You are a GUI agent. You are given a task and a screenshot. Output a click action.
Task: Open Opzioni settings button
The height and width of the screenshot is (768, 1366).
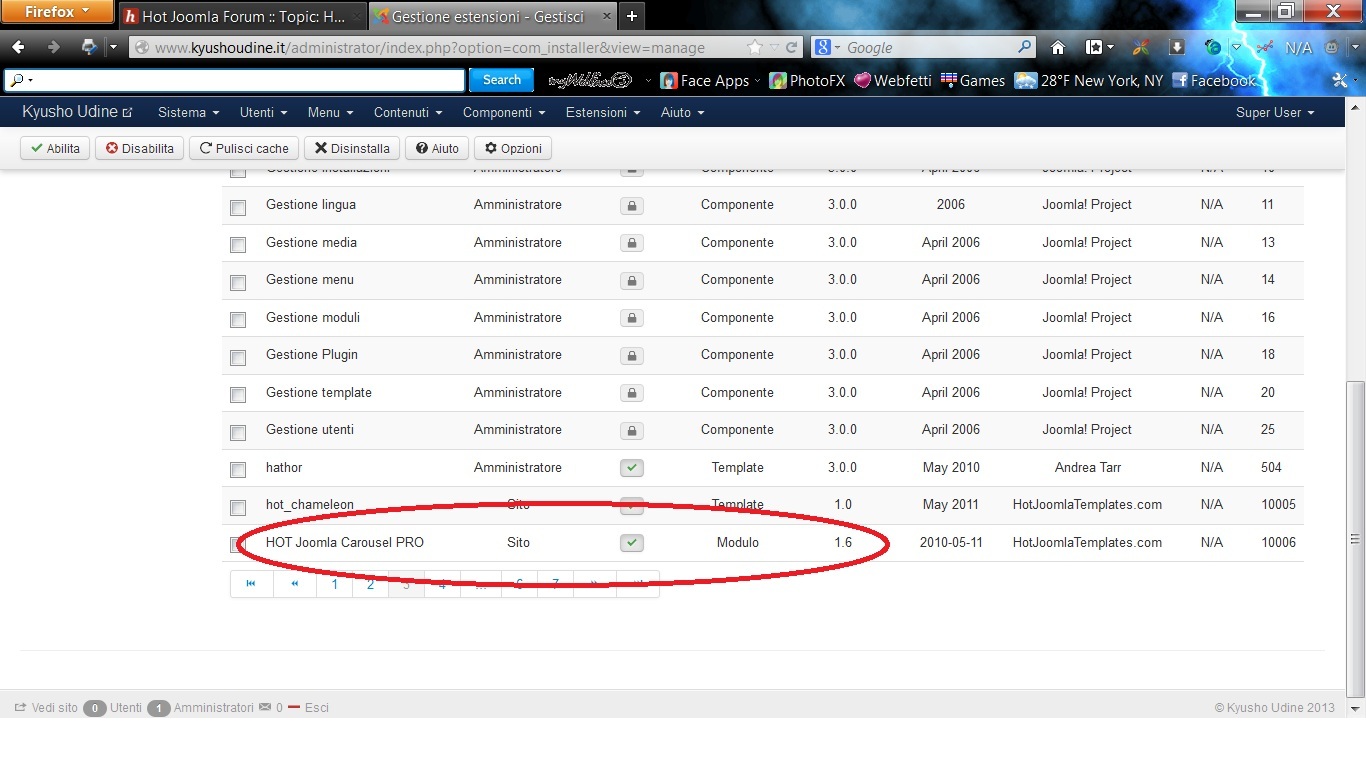[513, 148]
